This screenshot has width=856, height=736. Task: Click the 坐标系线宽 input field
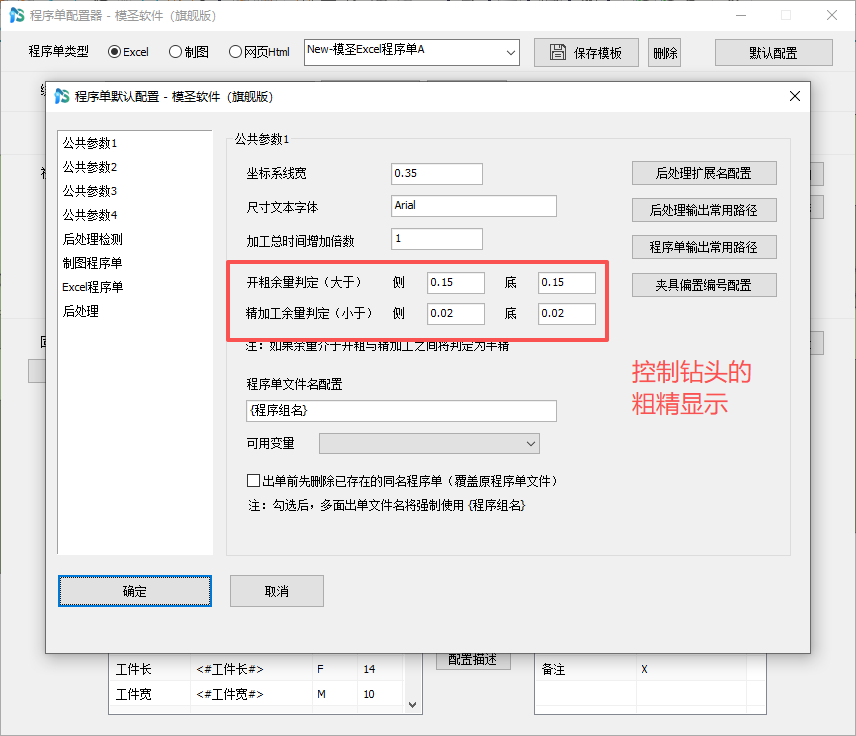(x=436, y=174)
